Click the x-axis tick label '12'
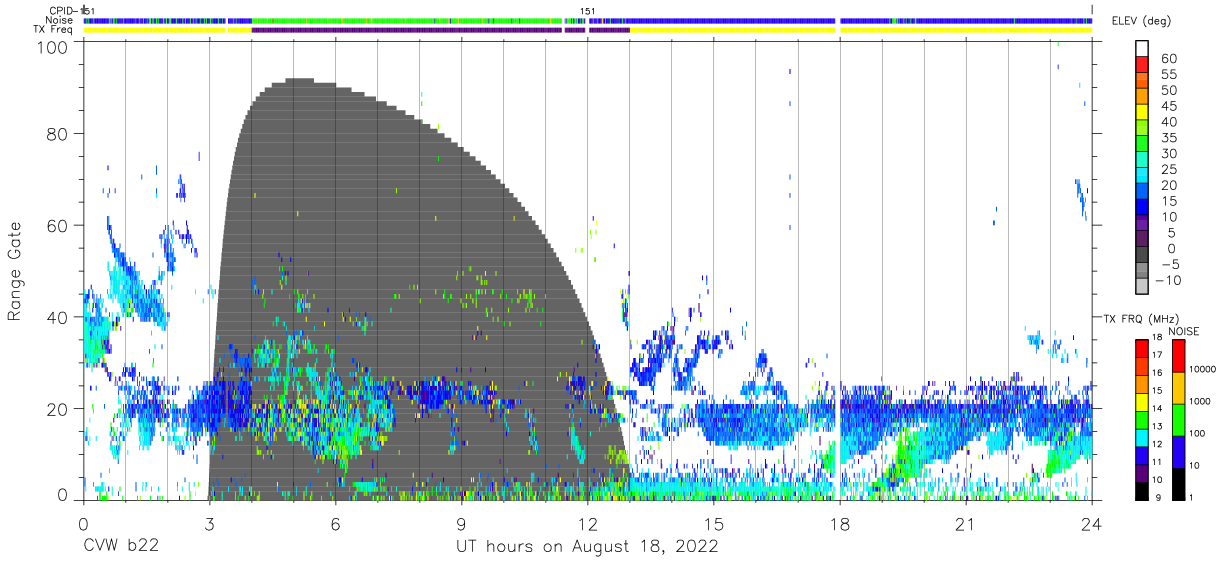The width and height of the screenshot is (1228, 567). pos(588,525)
